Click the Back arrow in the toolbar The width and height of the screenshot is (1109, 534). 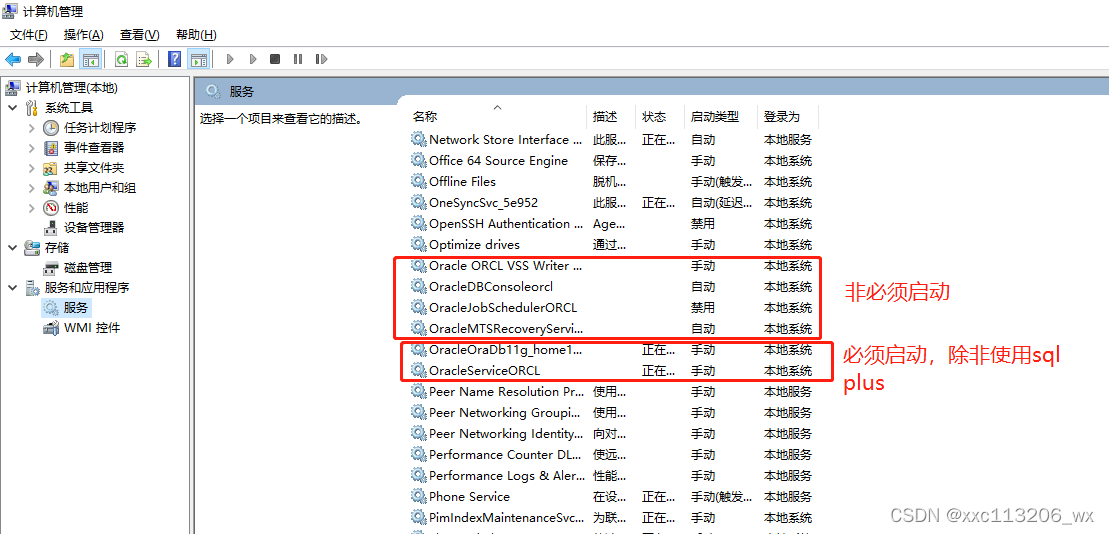(x=13, y=59)
